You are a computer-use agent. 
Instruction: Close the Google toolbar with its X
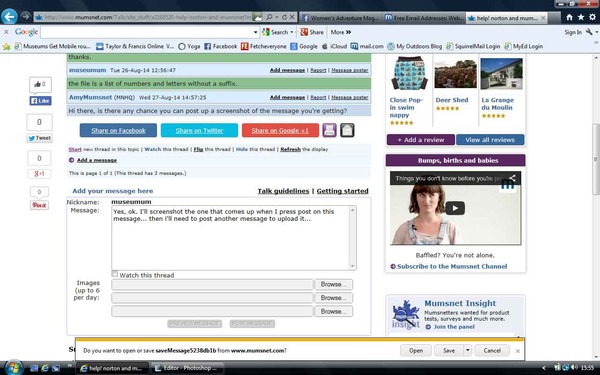6,32
